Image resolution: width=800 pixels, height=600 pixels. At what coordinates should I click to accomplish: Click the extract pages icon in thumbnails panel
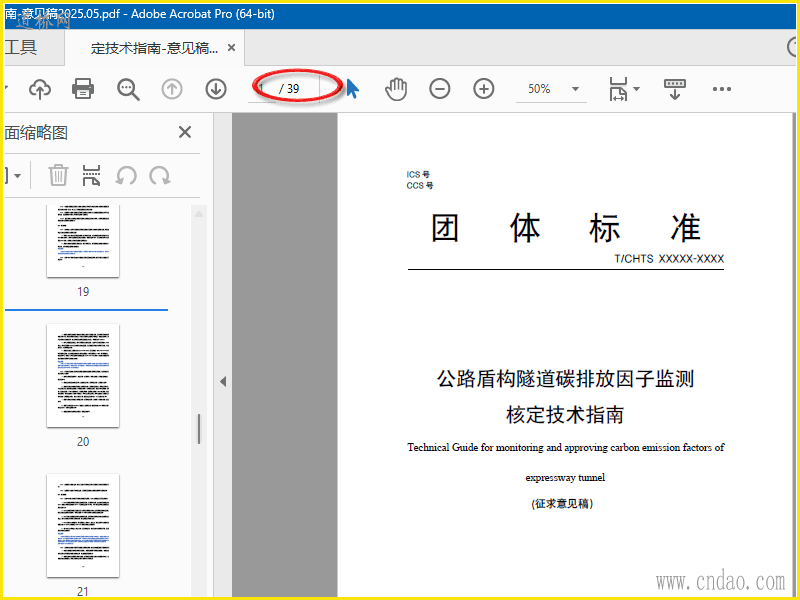[92, 175]
